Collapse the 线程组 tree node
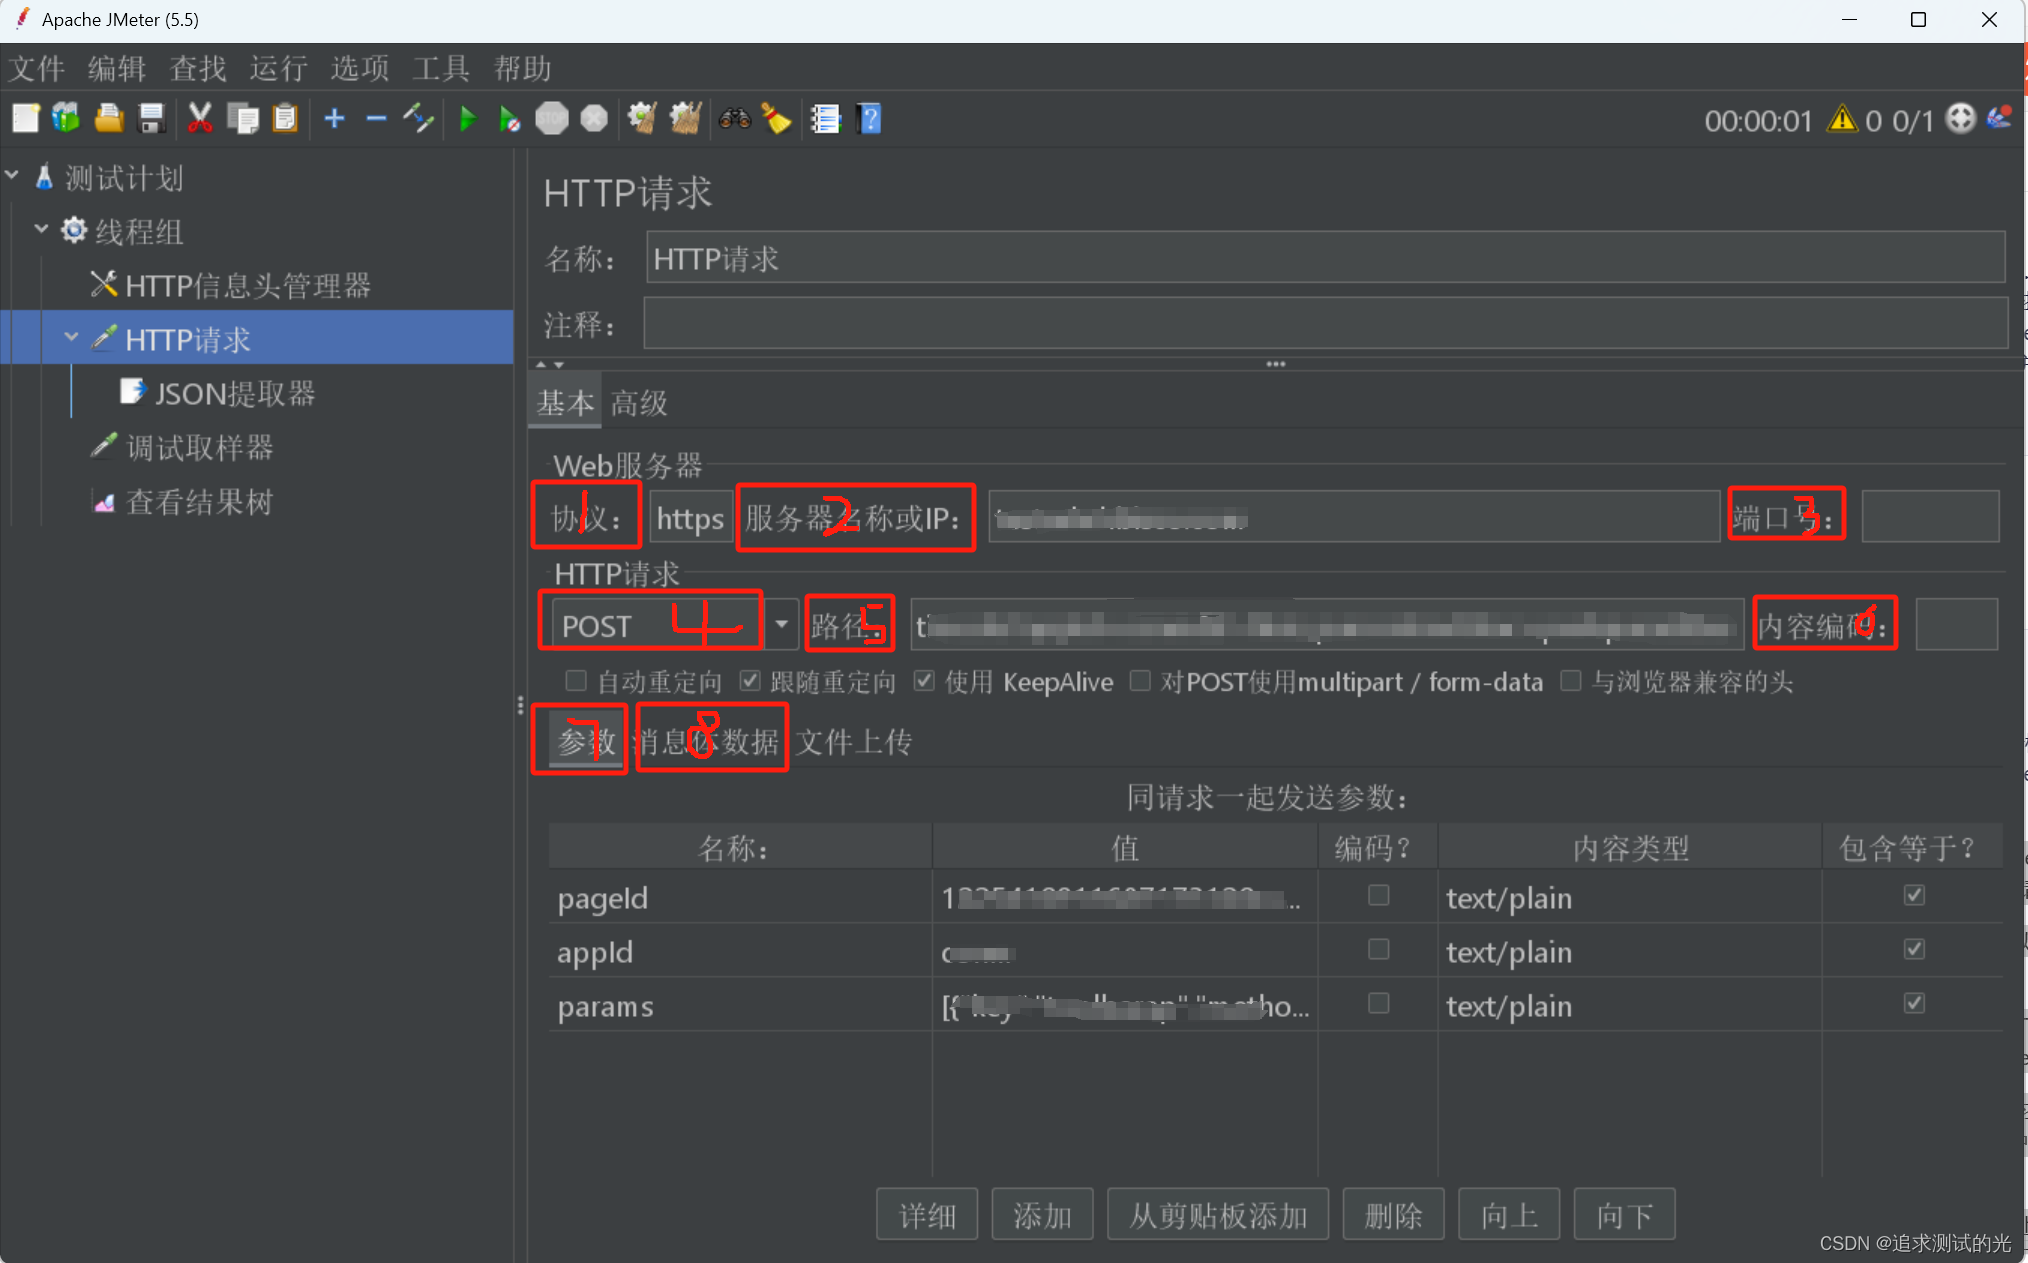 (42, 229)
